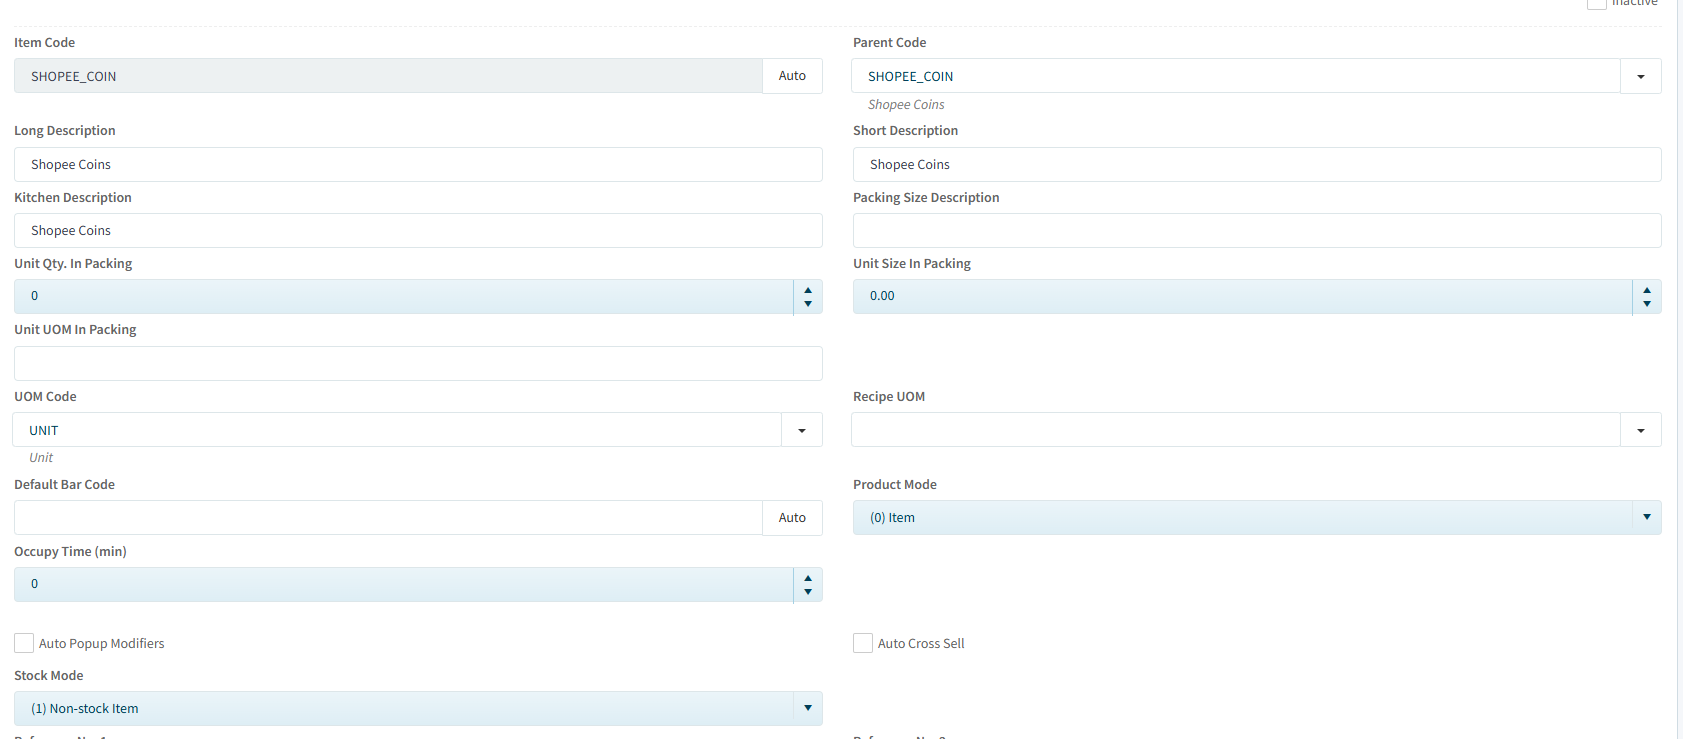This screenshot has width=1683, height=739.
Task: Click the "Product Mode" label
Action: pos(895,485)
